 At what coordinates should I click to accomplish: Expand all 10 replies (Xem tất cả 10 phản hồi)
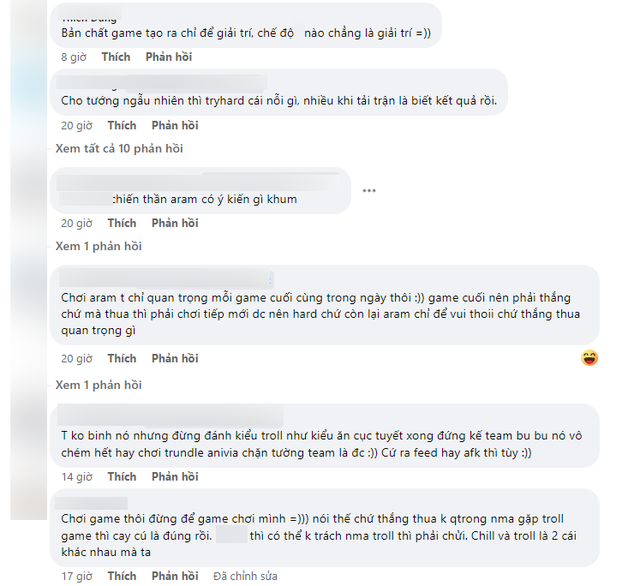coord(119,149)
